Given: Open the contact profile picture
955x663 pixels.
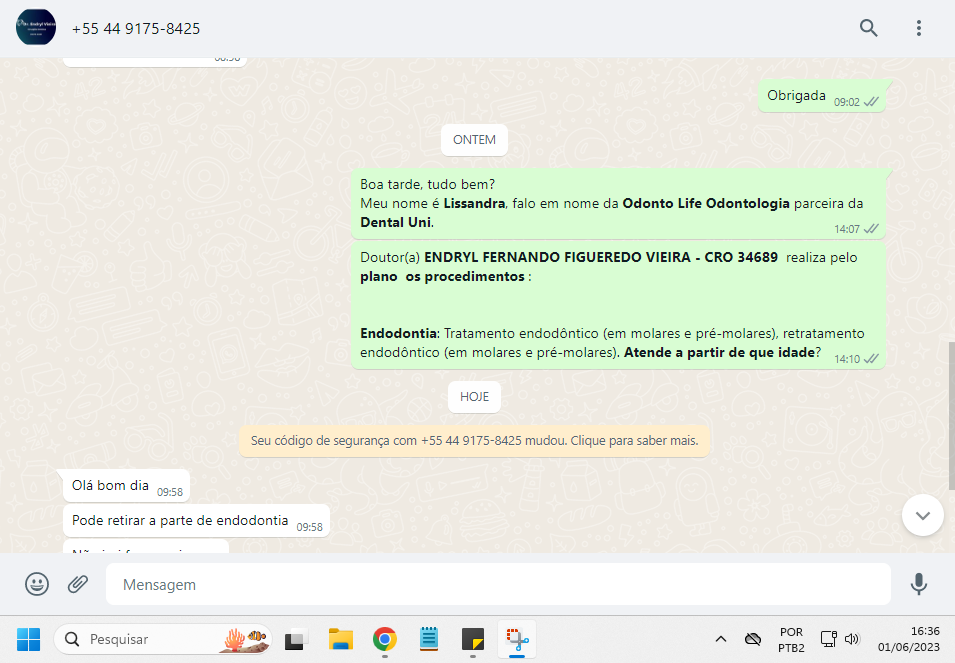Looking at the screenshot, I should point(36,27).
